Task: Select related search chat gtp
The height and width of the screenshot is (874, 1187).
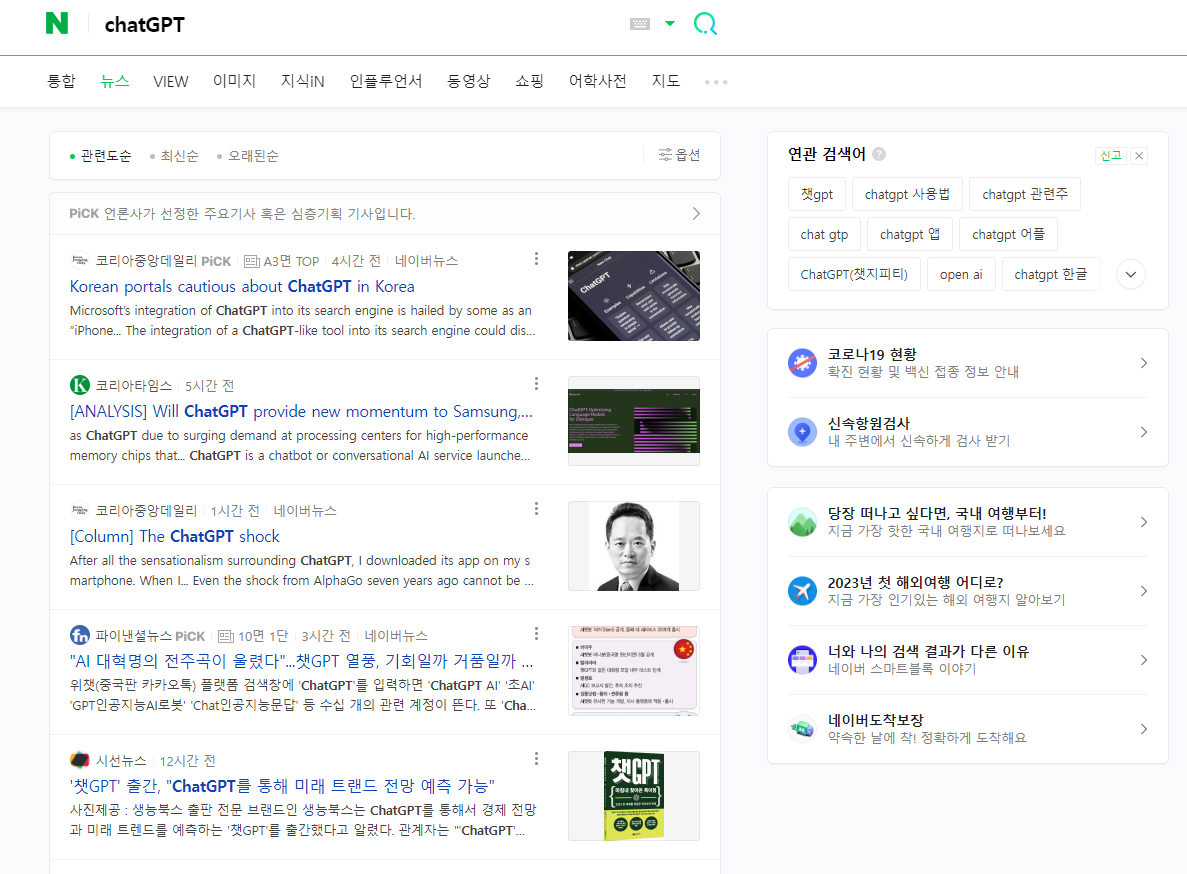Action: pyautogui.click(x=824, y=234)
